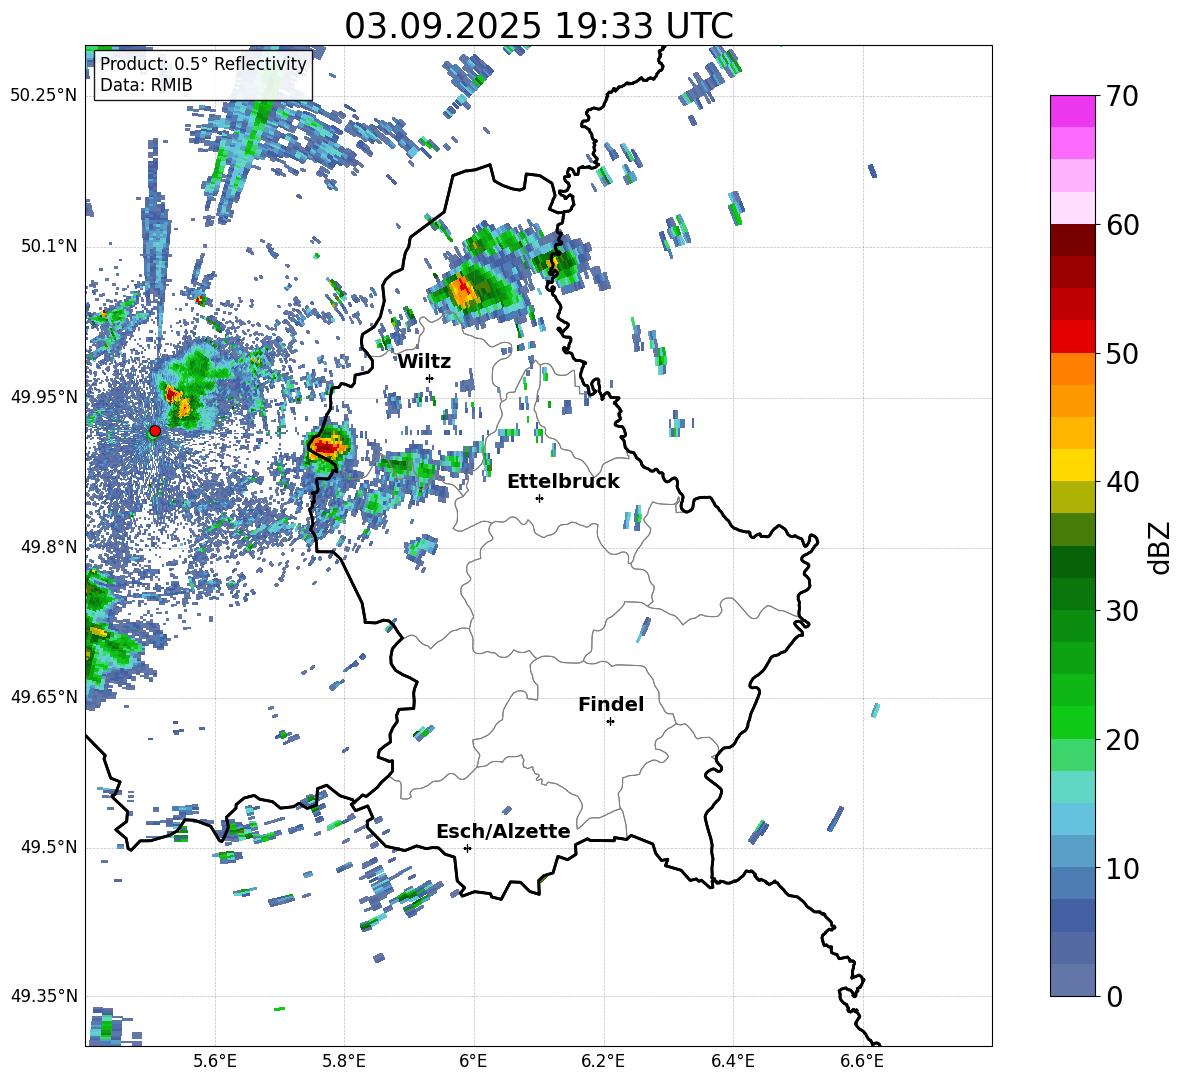Click the red radar site marker dot
The width and height of the screenshot is (1184, 1081).
pyautogui.click(x=155, y=431)
